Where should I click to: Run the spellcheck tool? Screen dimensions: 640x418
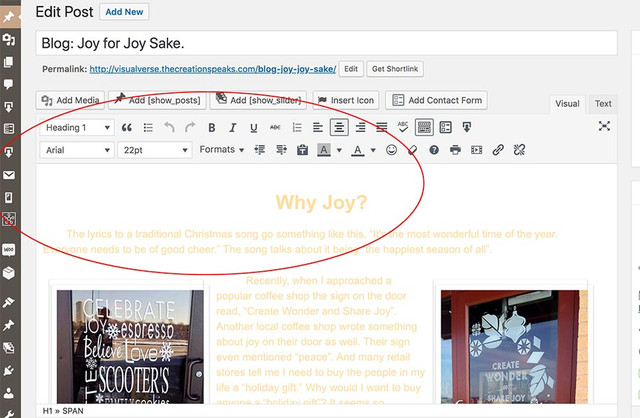click(x=403, y=127)
